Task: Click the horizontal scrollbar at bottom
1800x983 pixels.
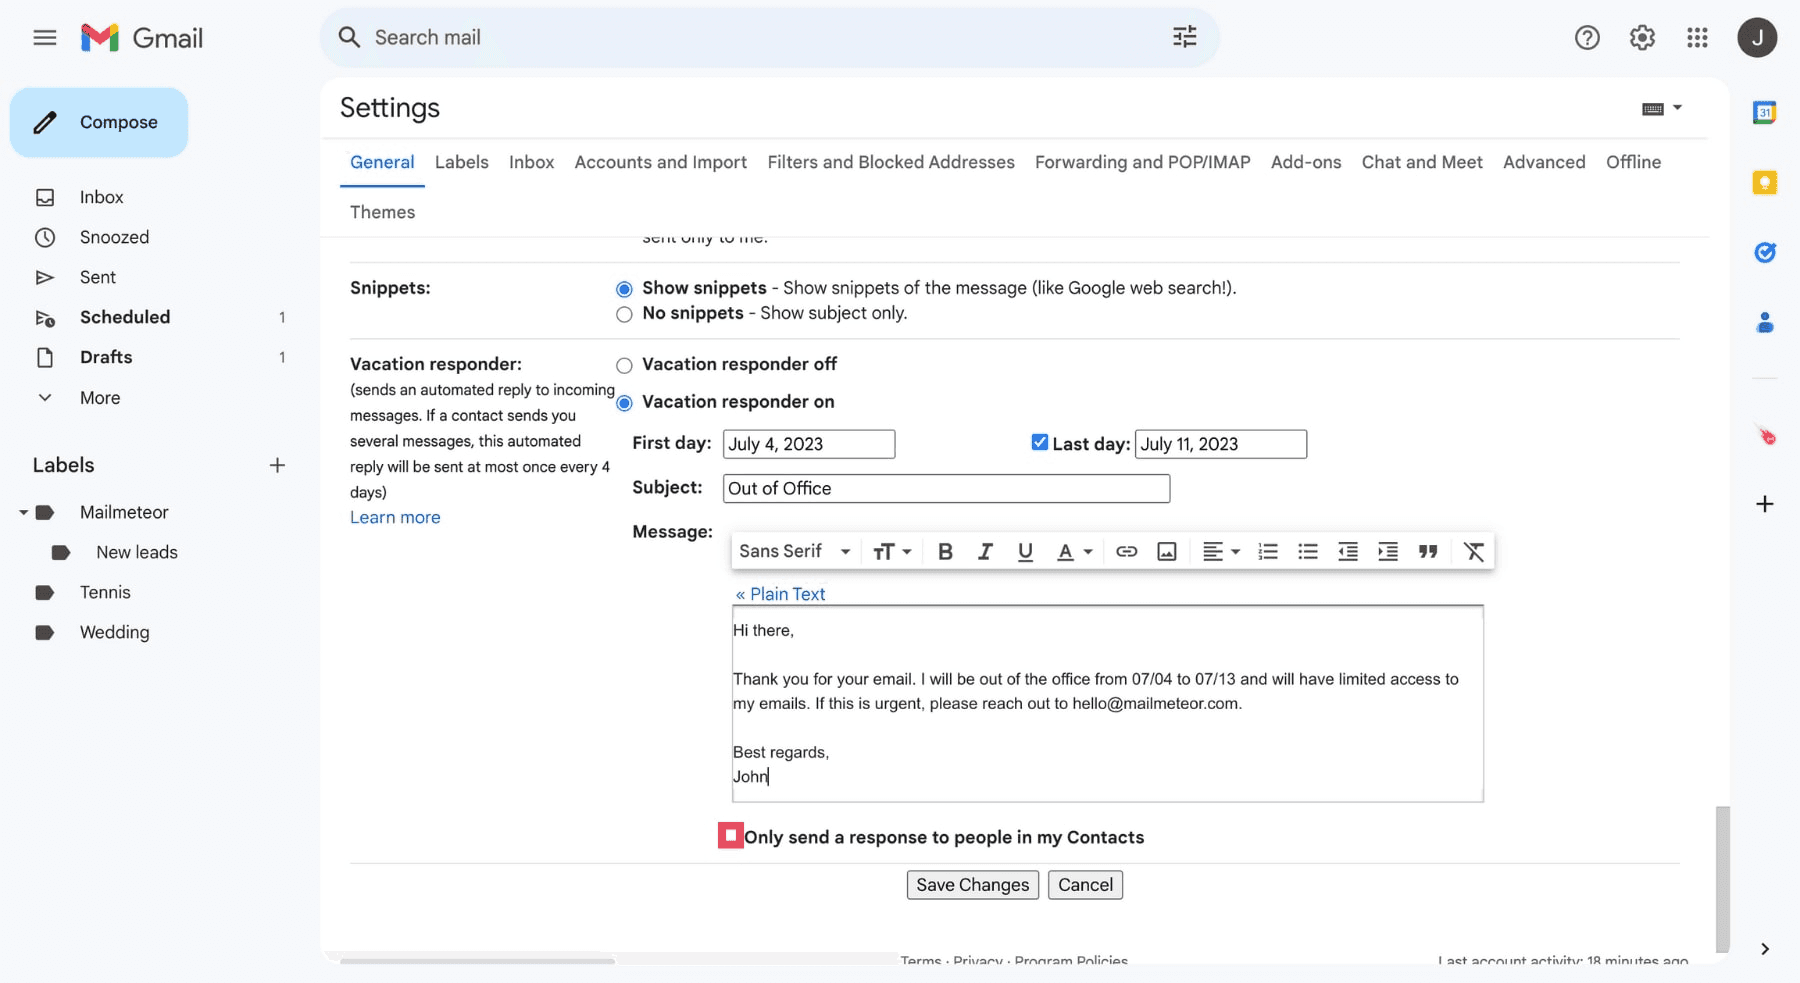Action: pos(477,960)
